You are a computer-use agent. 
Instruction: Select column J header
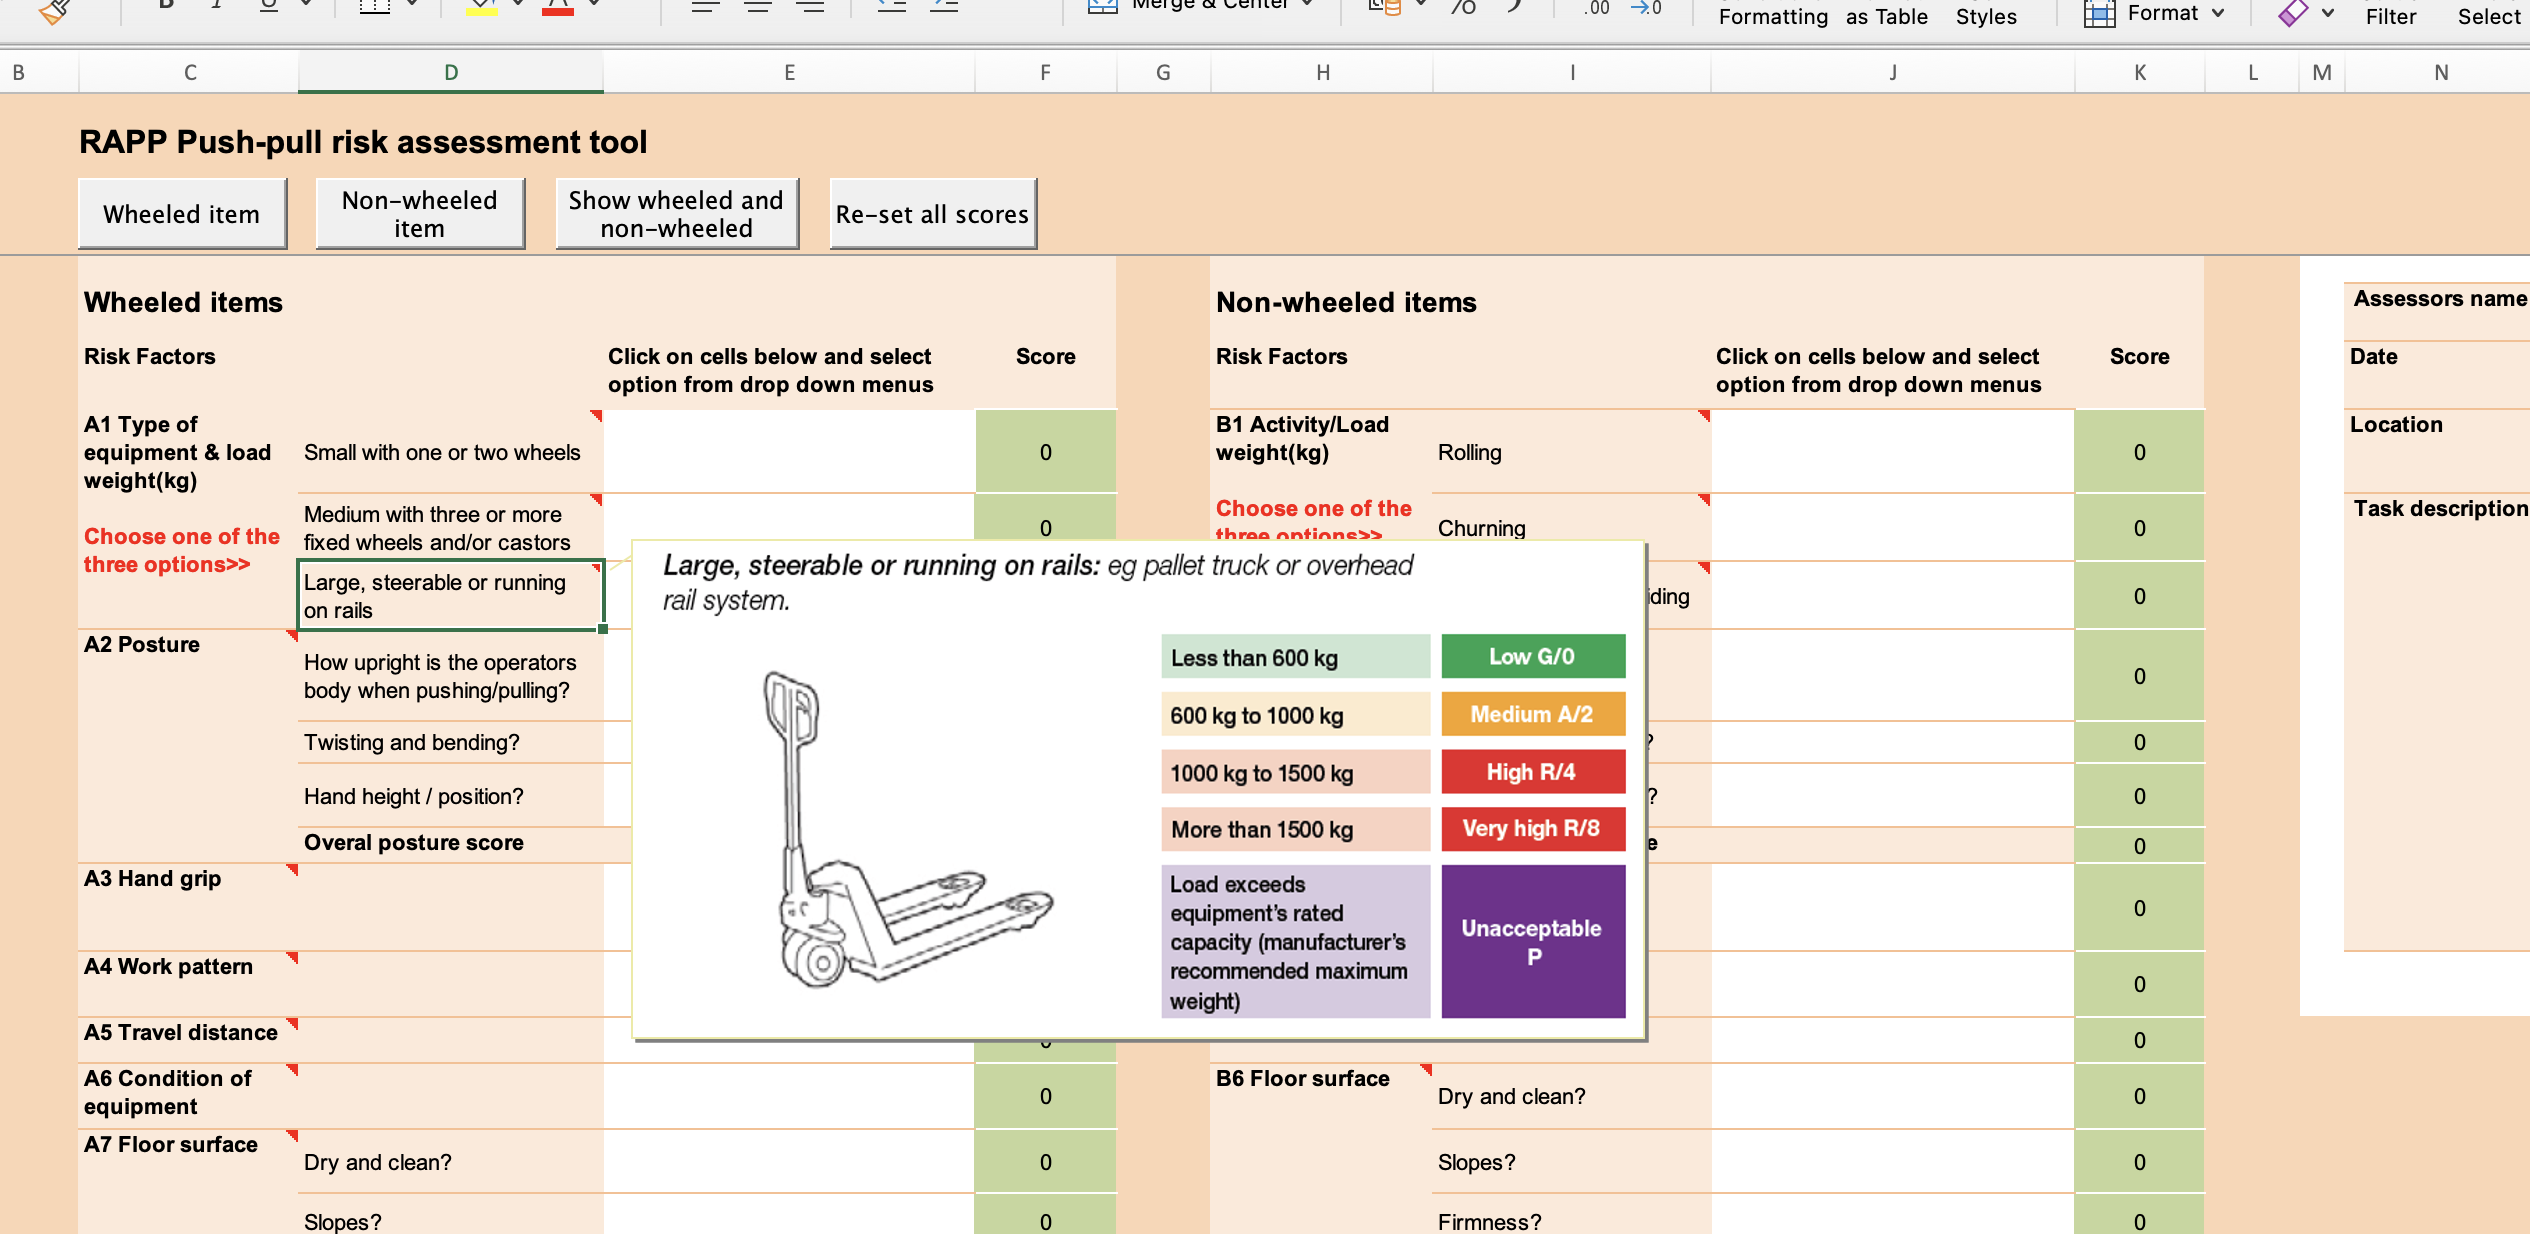1893,72
